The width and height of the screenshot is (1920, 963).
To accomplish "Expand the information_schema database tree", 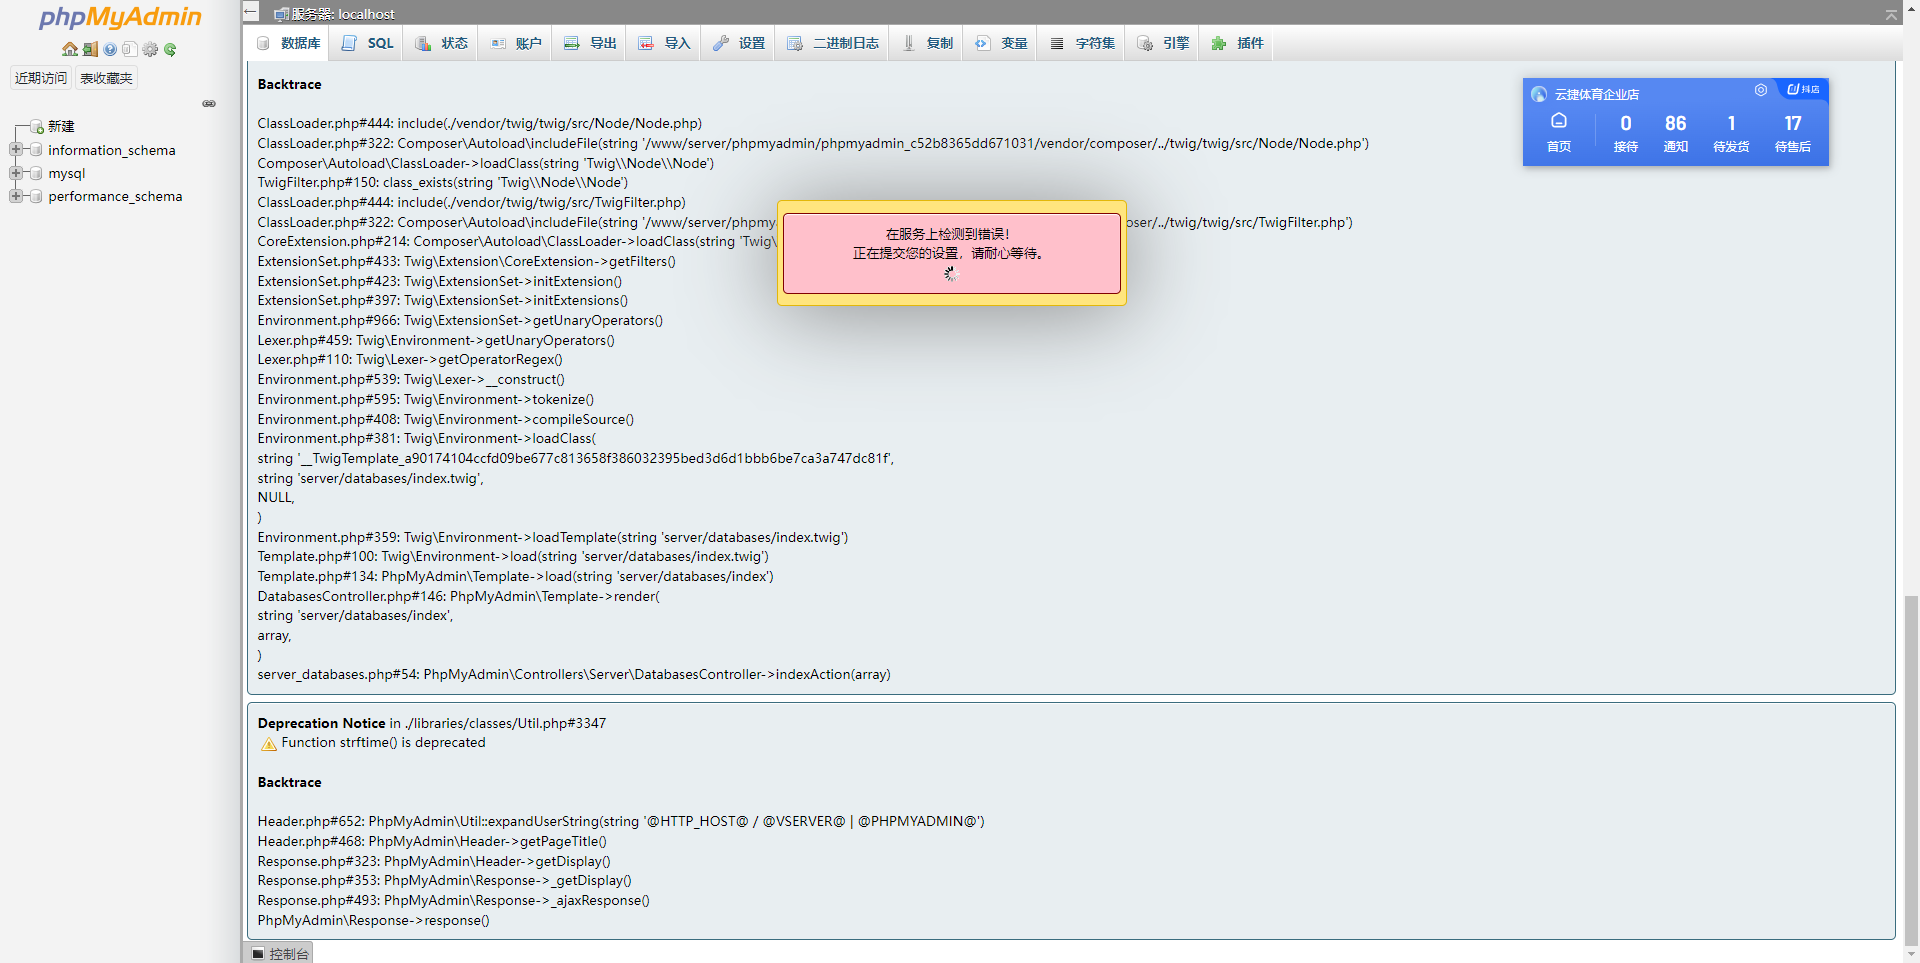I will point(16,150).
